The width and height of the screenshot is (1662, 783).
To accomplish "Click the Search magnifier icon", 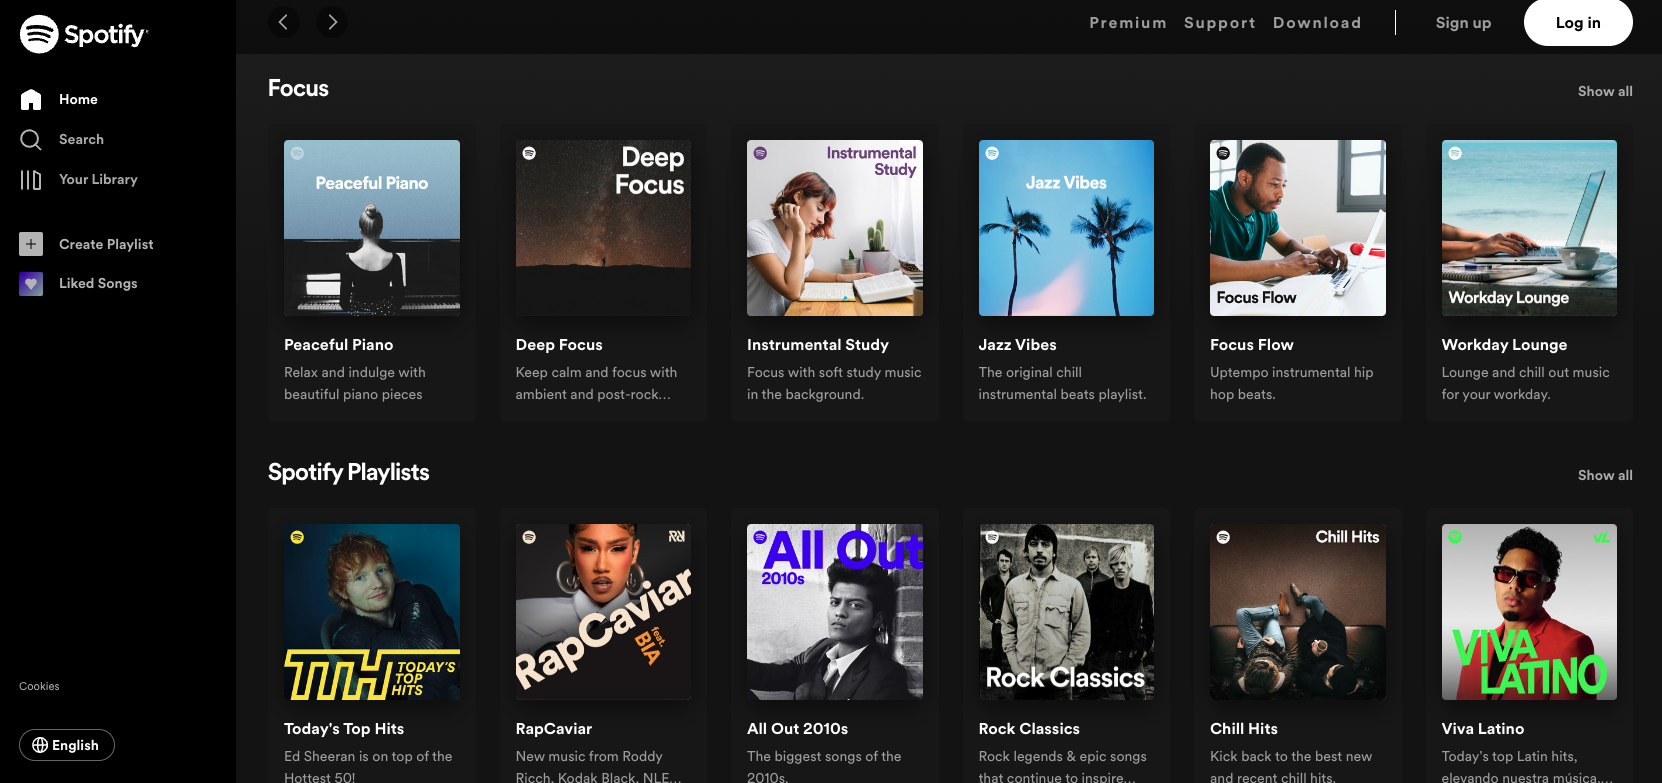I will pos(31,139).
